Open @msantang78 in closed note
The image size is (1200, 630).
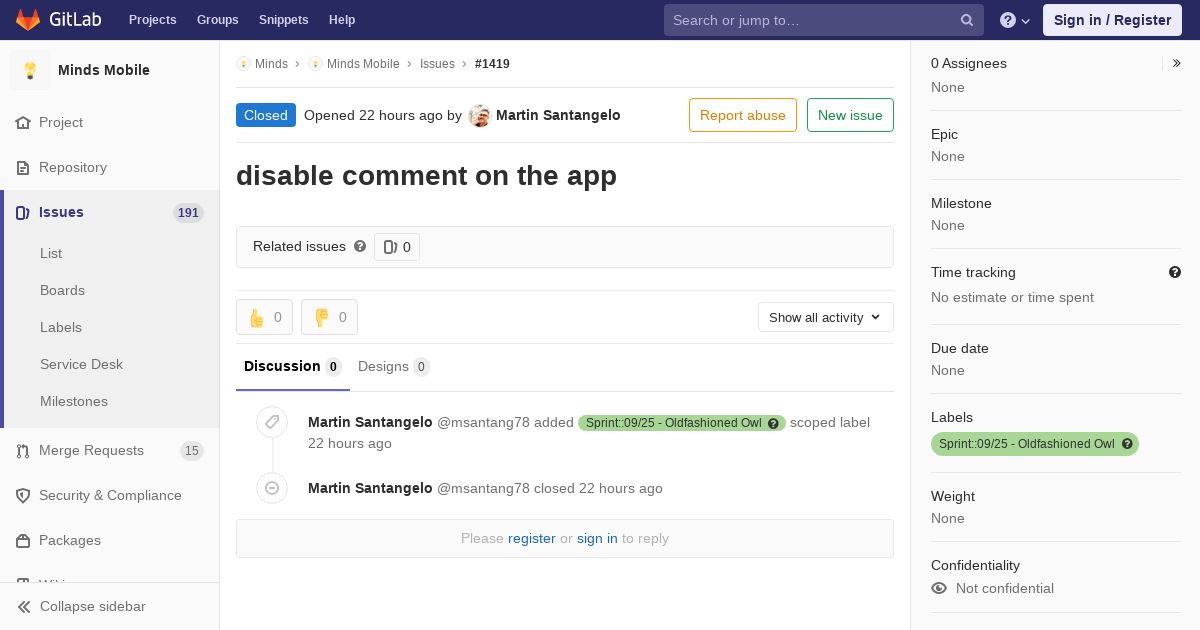(x=483, y=488)
